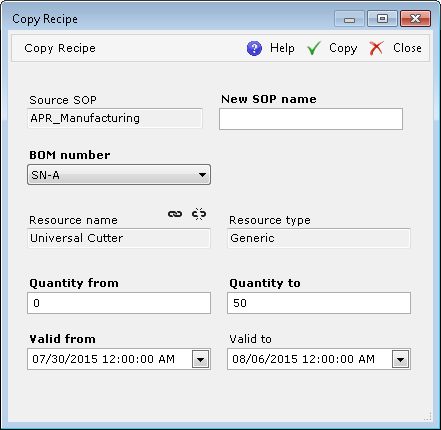Click the Close text button
Screen dimensions: 441x430
(x=407, y=48)
